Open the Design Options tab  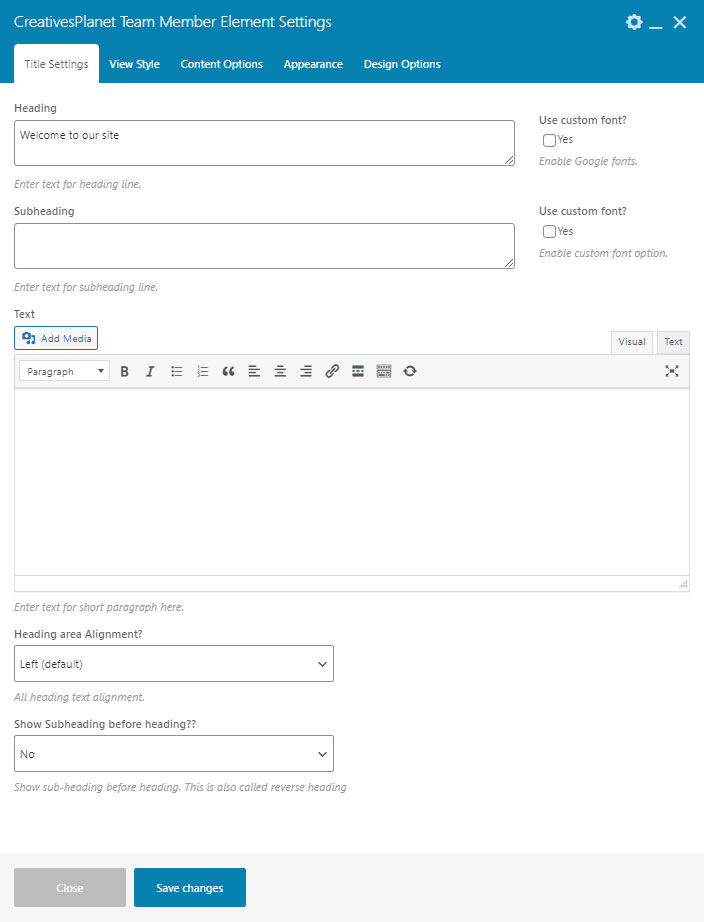tap(402, 64)
